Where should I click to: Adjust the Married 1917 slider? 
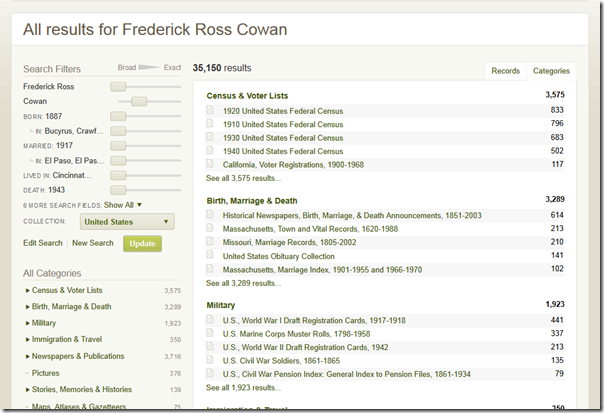(118, 146)
